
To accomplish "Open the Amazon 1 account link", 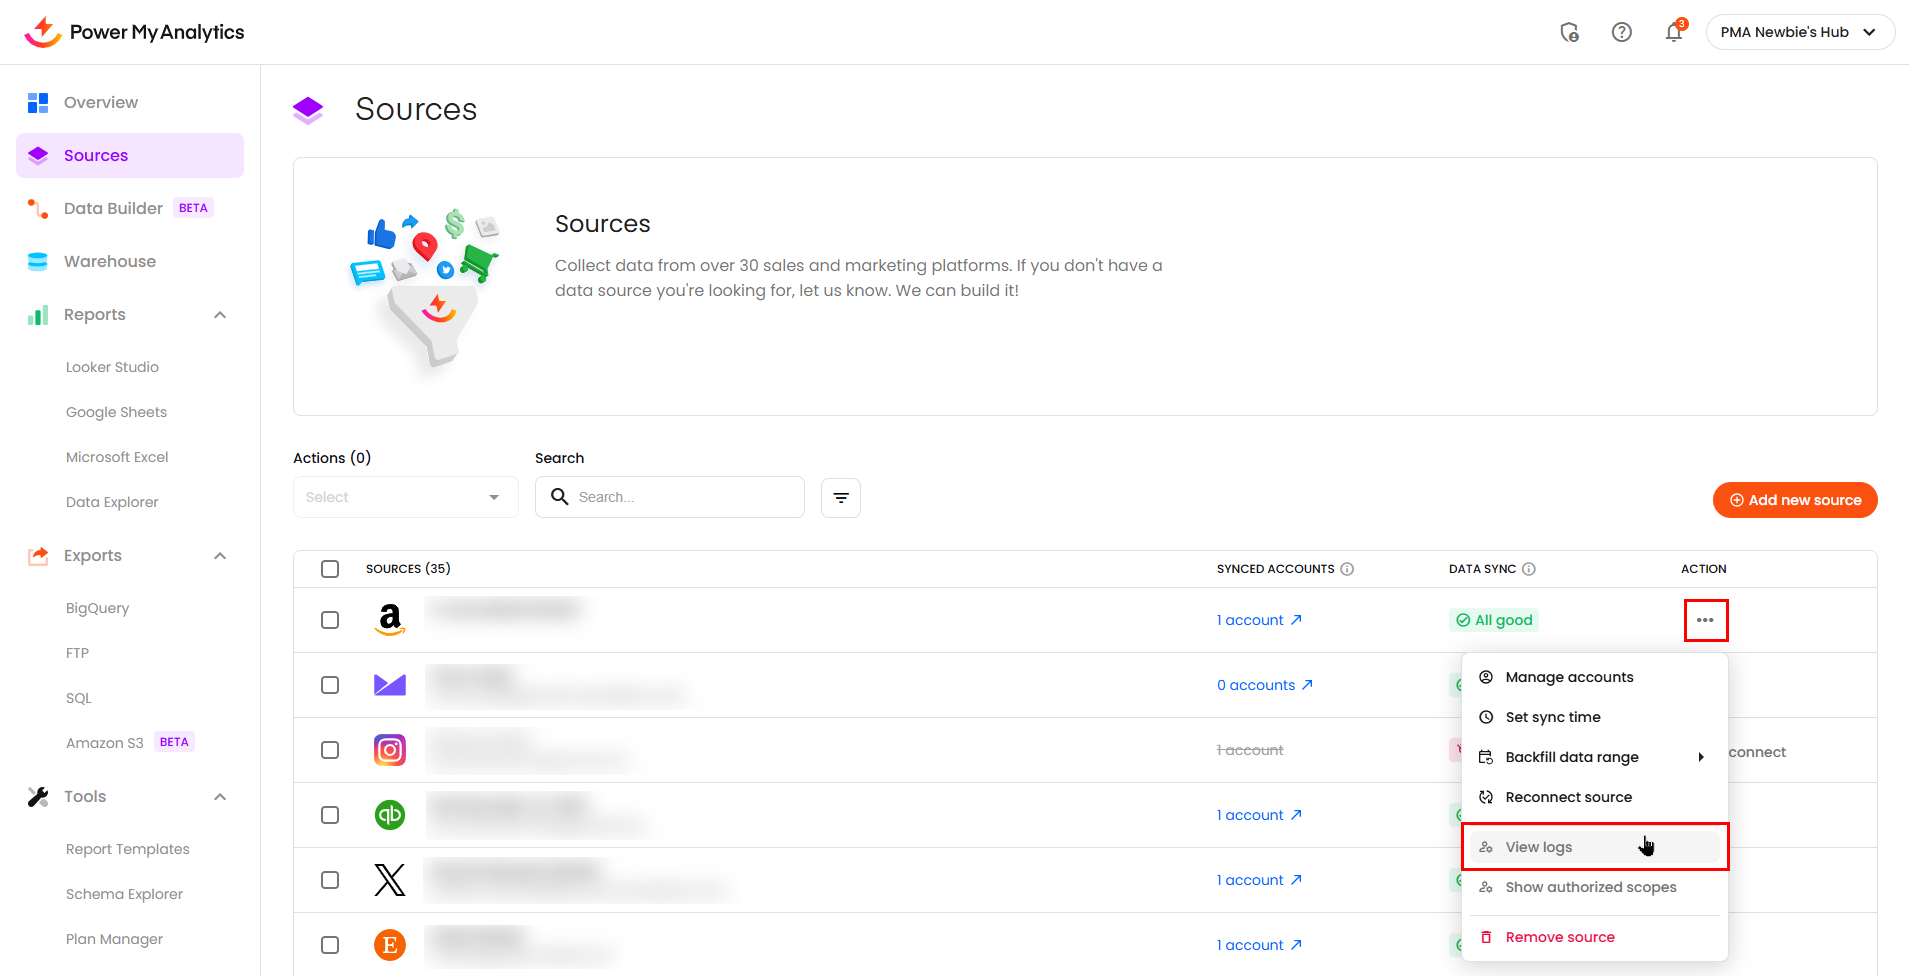I will point(1258,620).
